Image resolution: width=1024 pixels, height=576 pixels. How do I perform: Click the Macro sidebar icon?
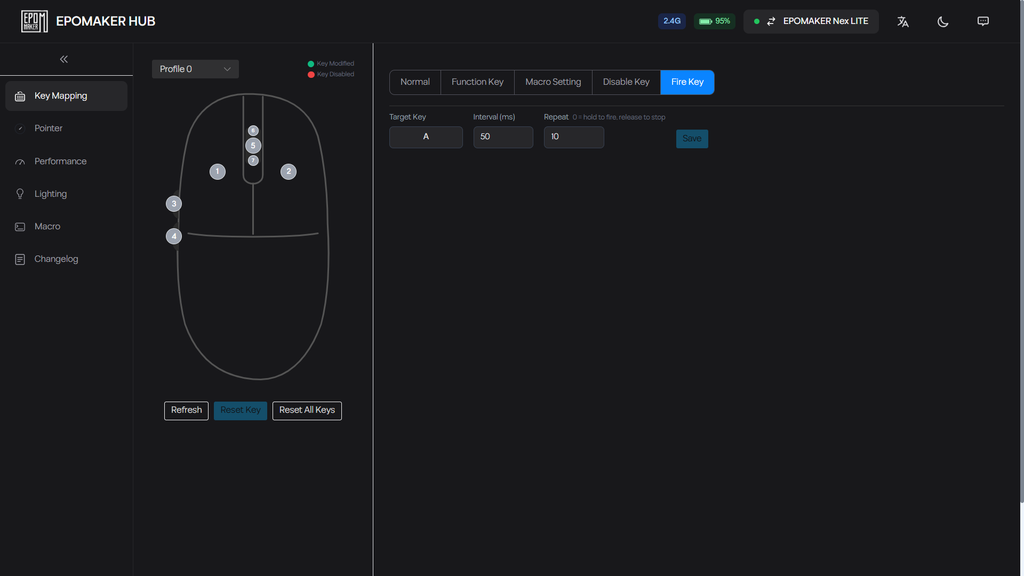(20, 227)
